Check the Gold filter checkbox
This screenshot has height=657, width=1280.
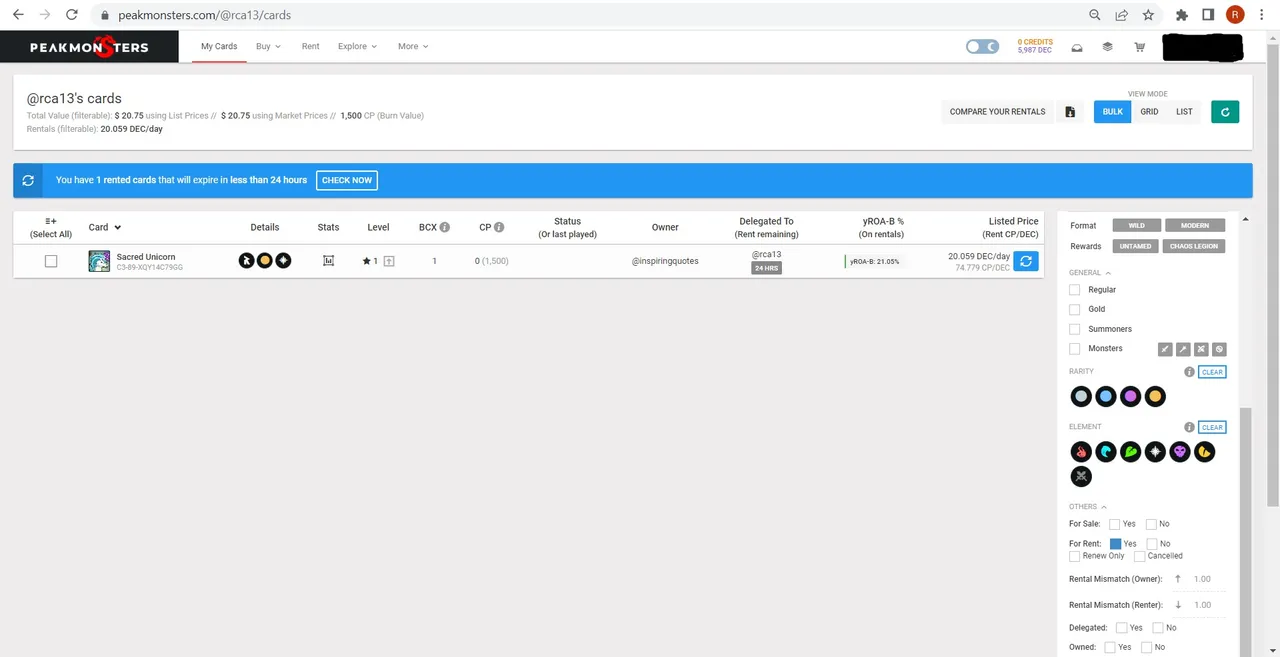[x=1075, y=309]
